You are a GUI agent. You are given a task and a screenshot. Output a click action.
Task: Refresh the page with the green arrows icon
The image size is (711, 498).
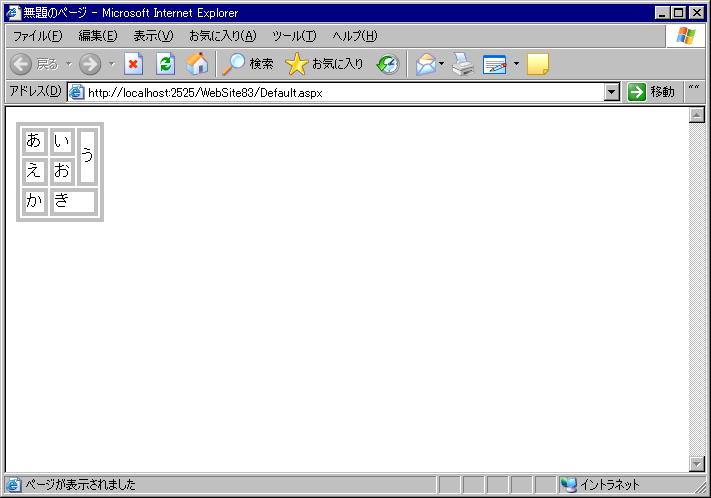pyautogui.click(x=165, y=64)
